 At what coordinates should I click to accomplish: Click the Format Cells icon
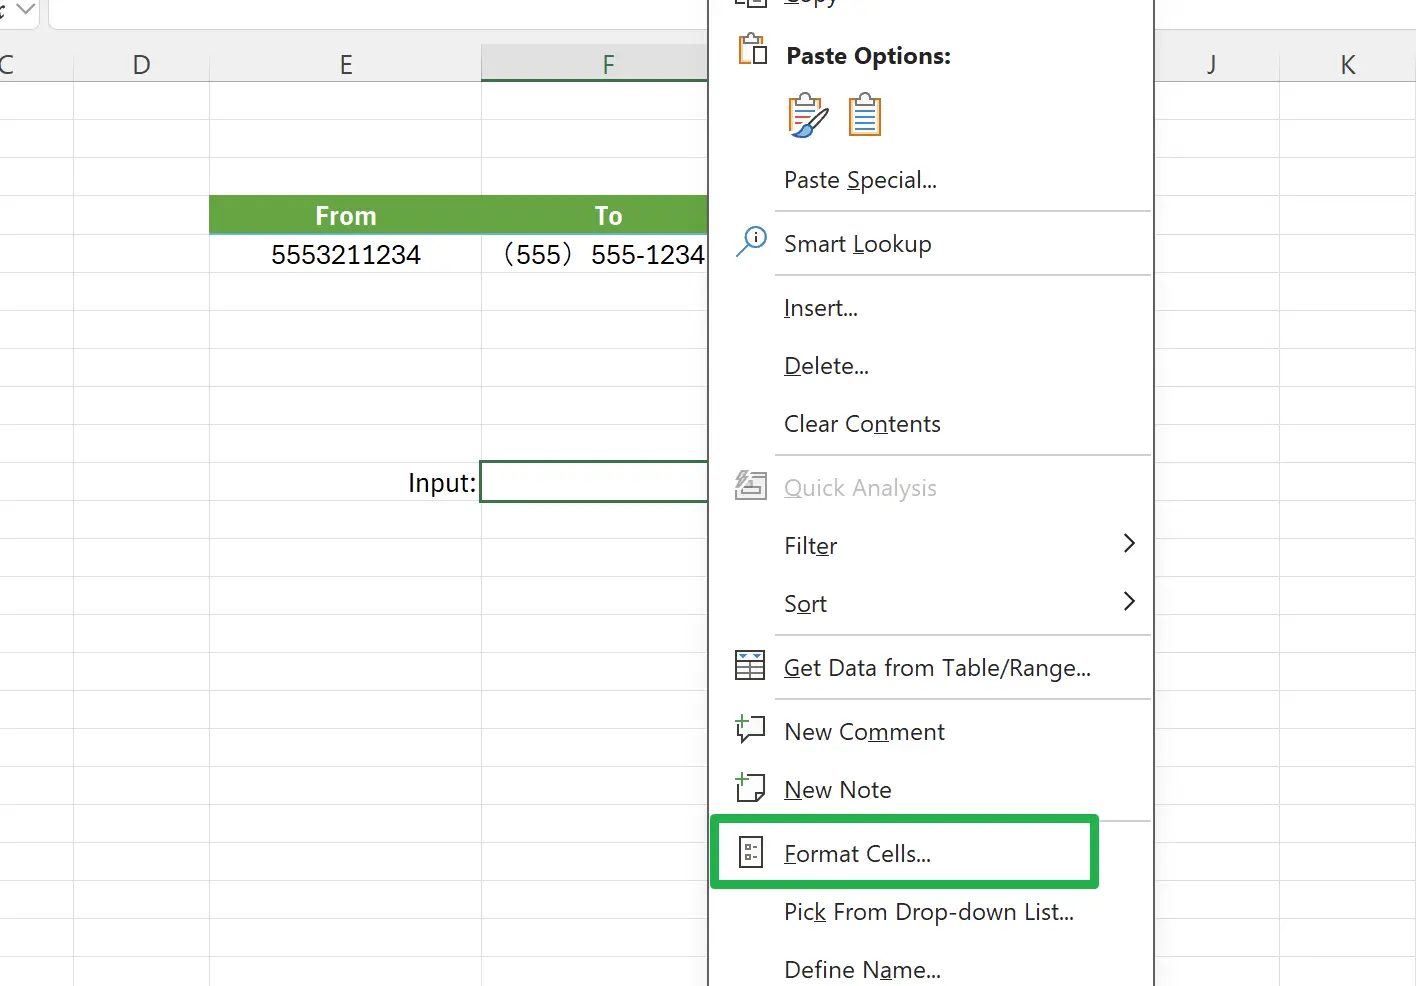point(750,853)
